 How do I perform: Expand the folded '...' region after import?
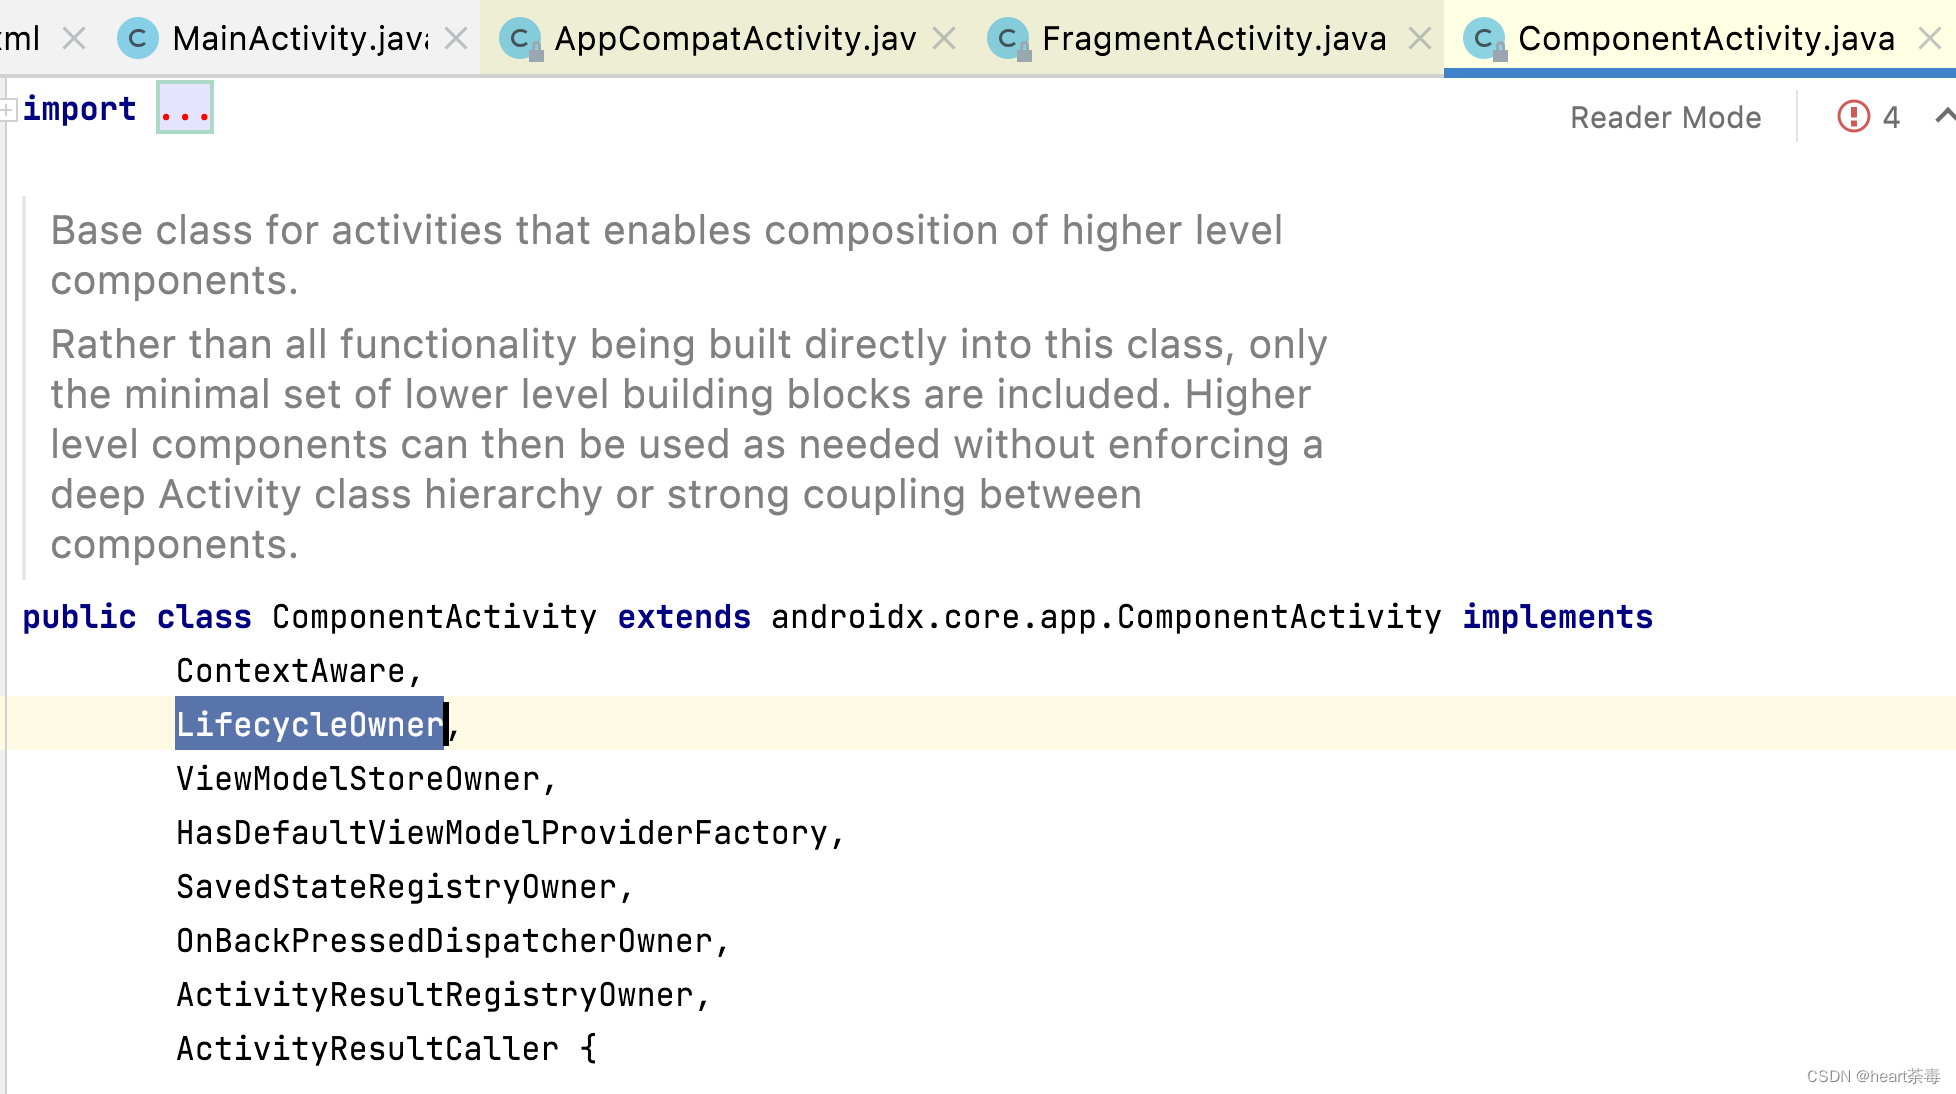pyautogui.click(x=184, y=107)
